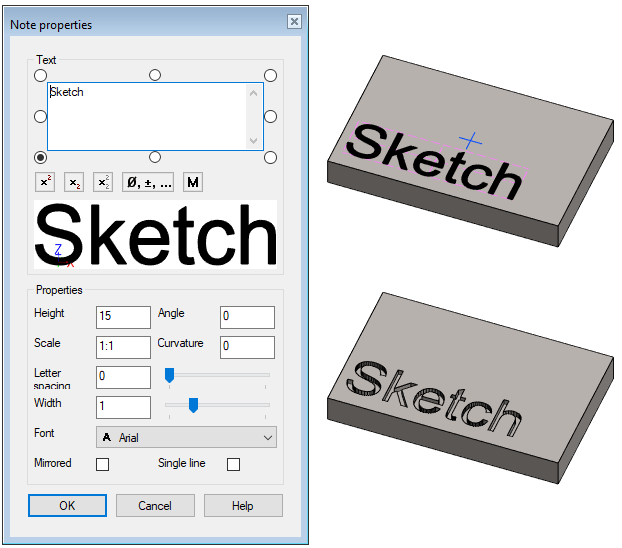
Task: Click the Width slider handle
Action: click(193, 405)
